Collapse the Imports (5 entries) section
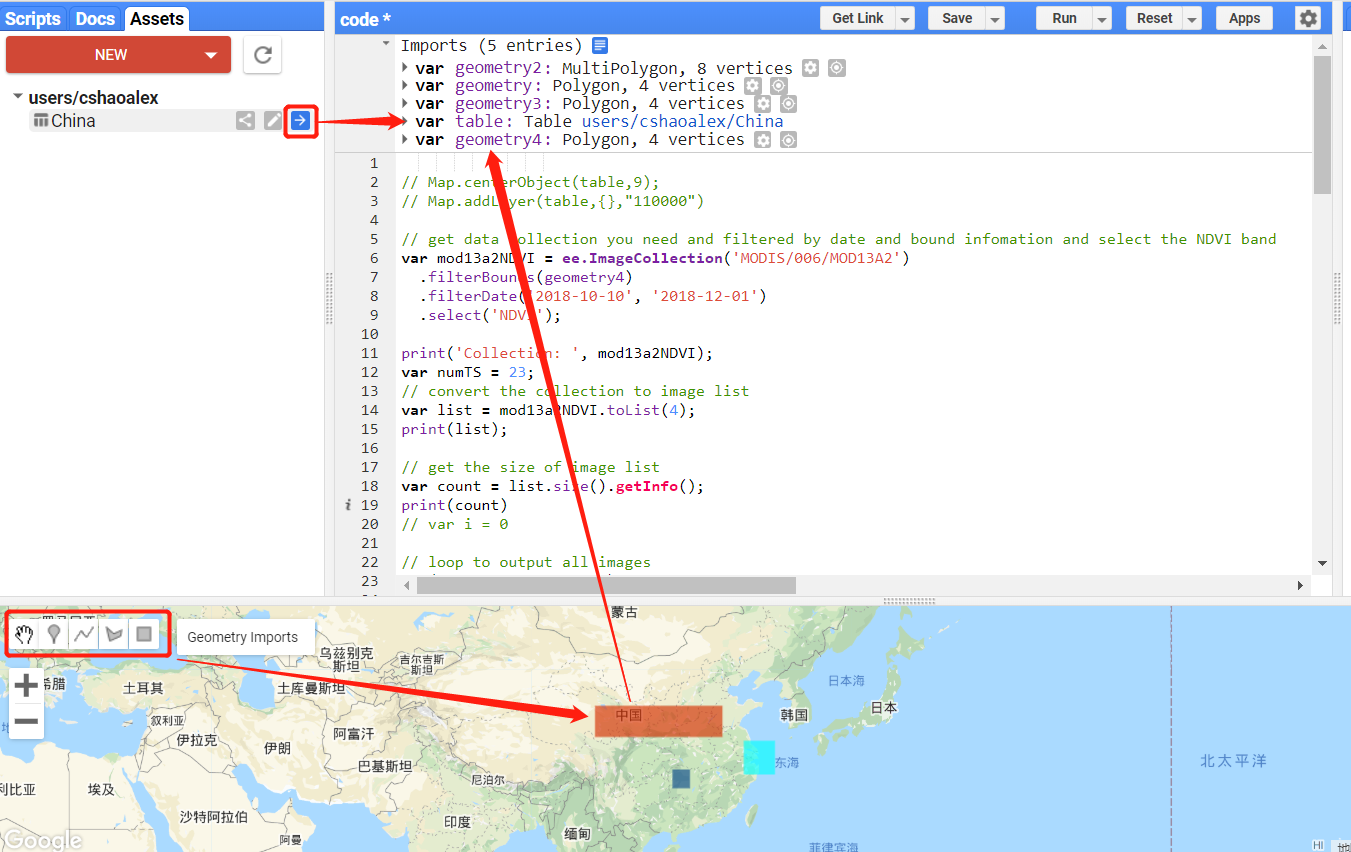The image size is (1351, 852). (x=388, y=44)
